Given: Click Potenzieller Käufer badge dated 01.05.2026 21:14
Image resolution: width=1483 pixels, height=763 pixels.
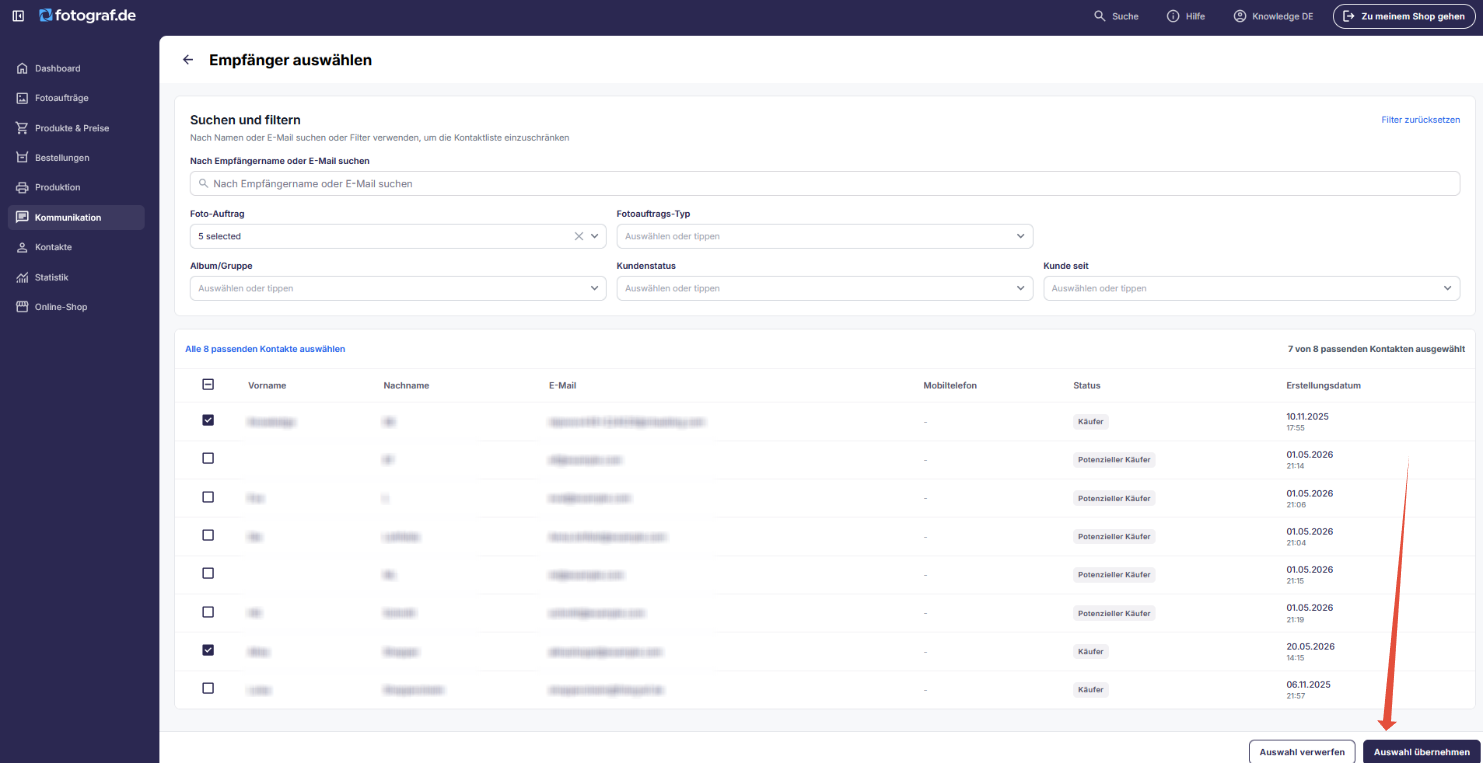Looking at the screenshot, I should 1114,460.
